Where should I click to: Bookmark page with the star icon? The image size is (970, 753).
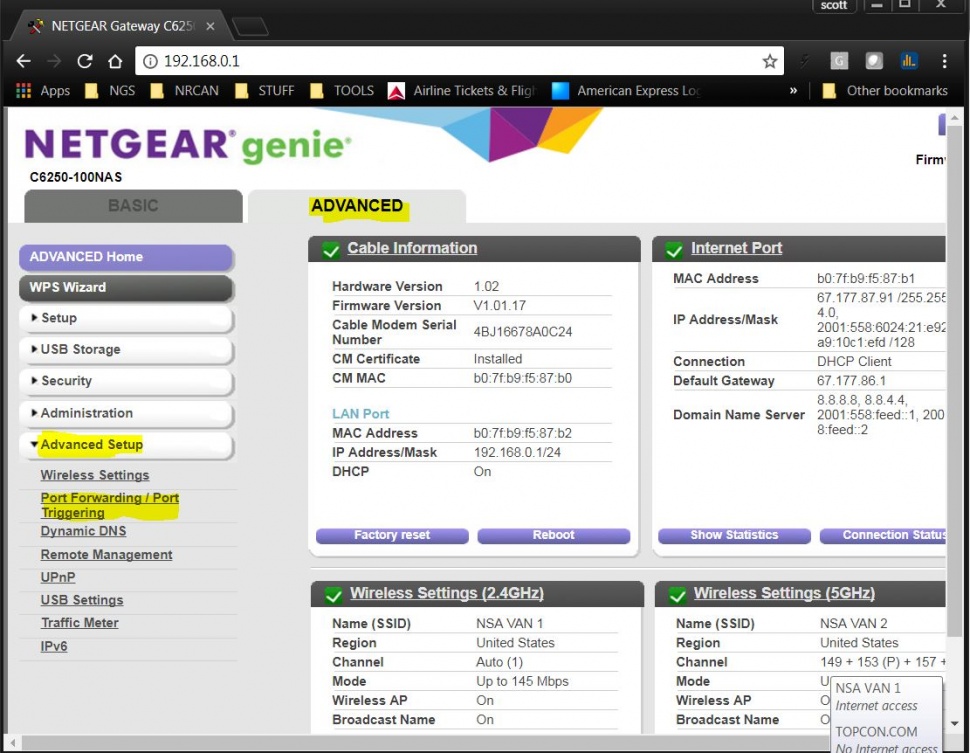(769, 61)
